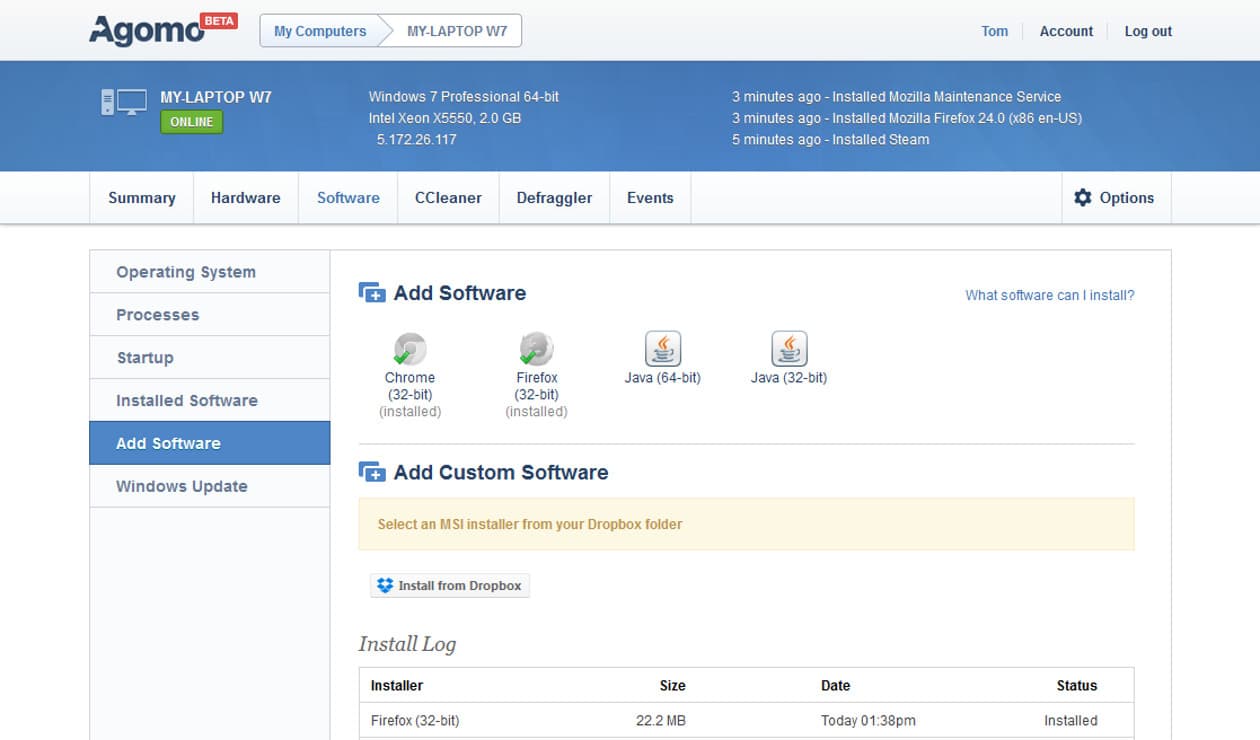The image size is (1260, 740).
Task: Open 'What software can I install?' link
Action: tap(1049, 295)
